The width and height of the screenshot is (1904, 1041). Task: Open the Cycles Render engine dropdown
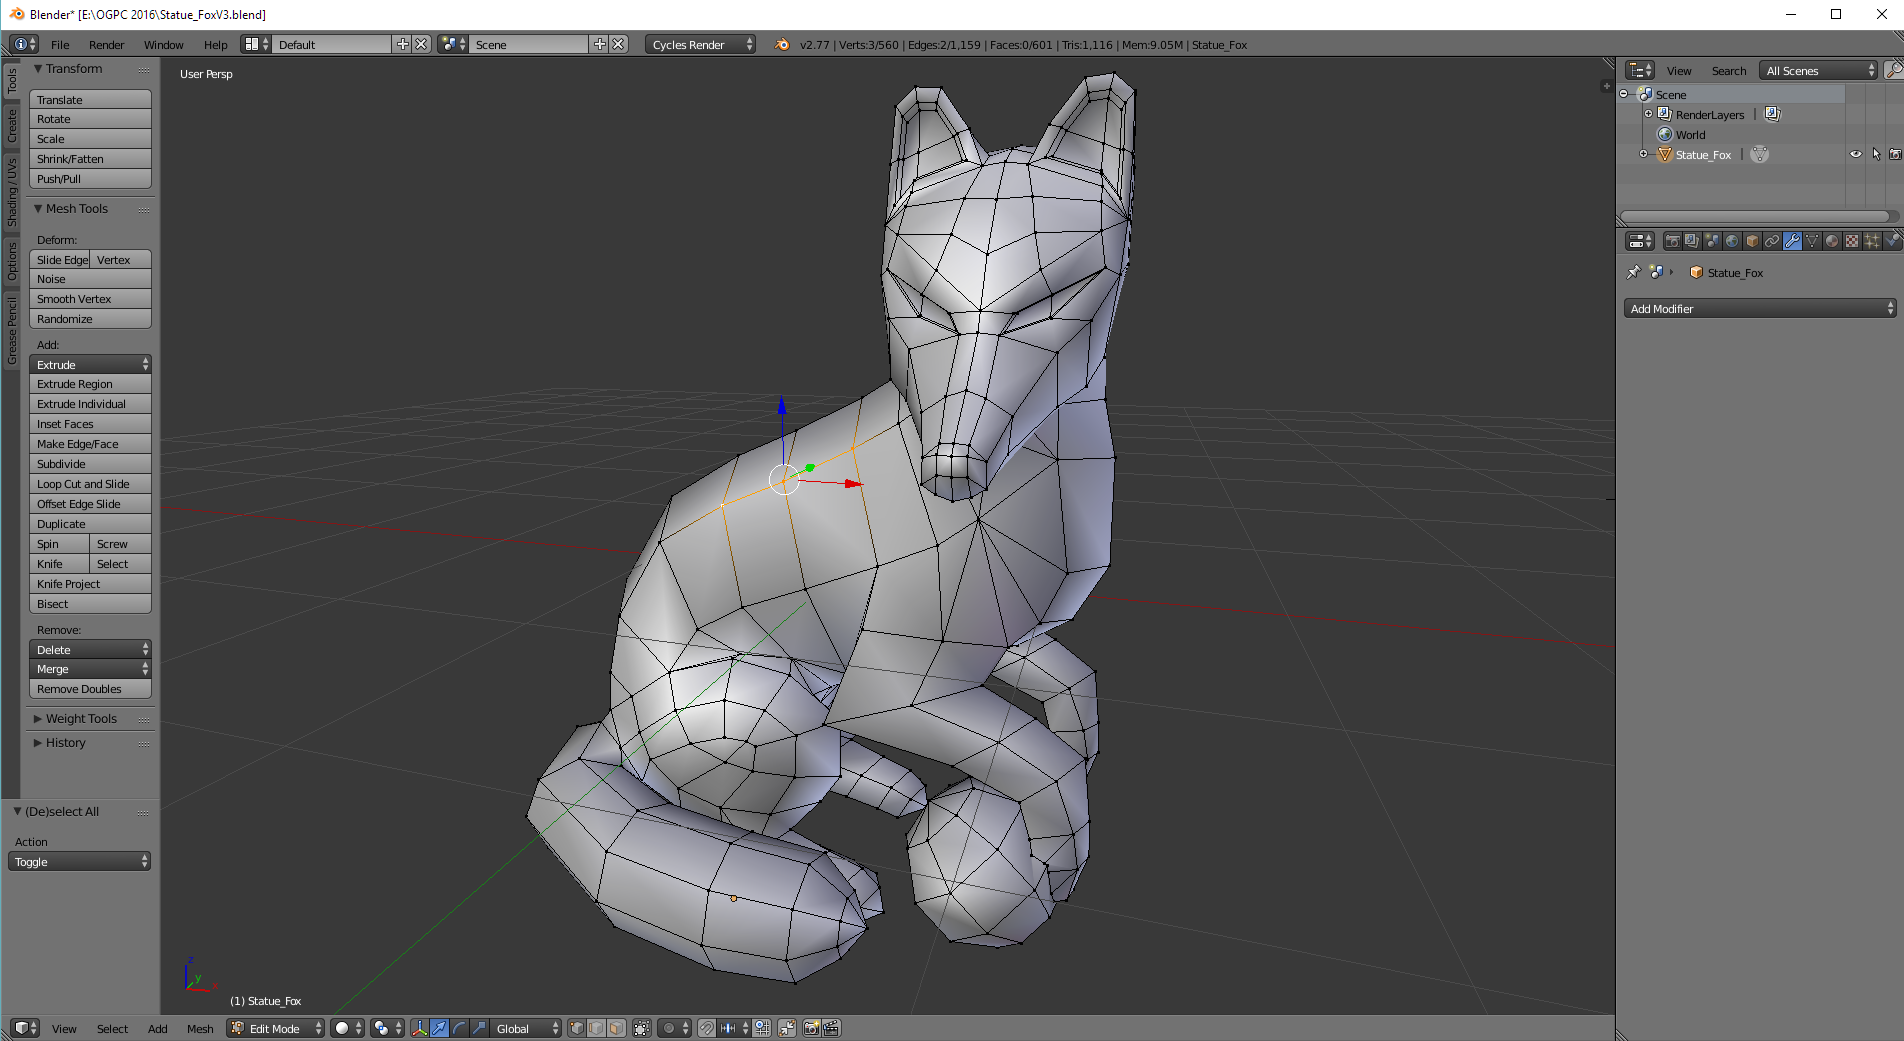coord(698,44)
